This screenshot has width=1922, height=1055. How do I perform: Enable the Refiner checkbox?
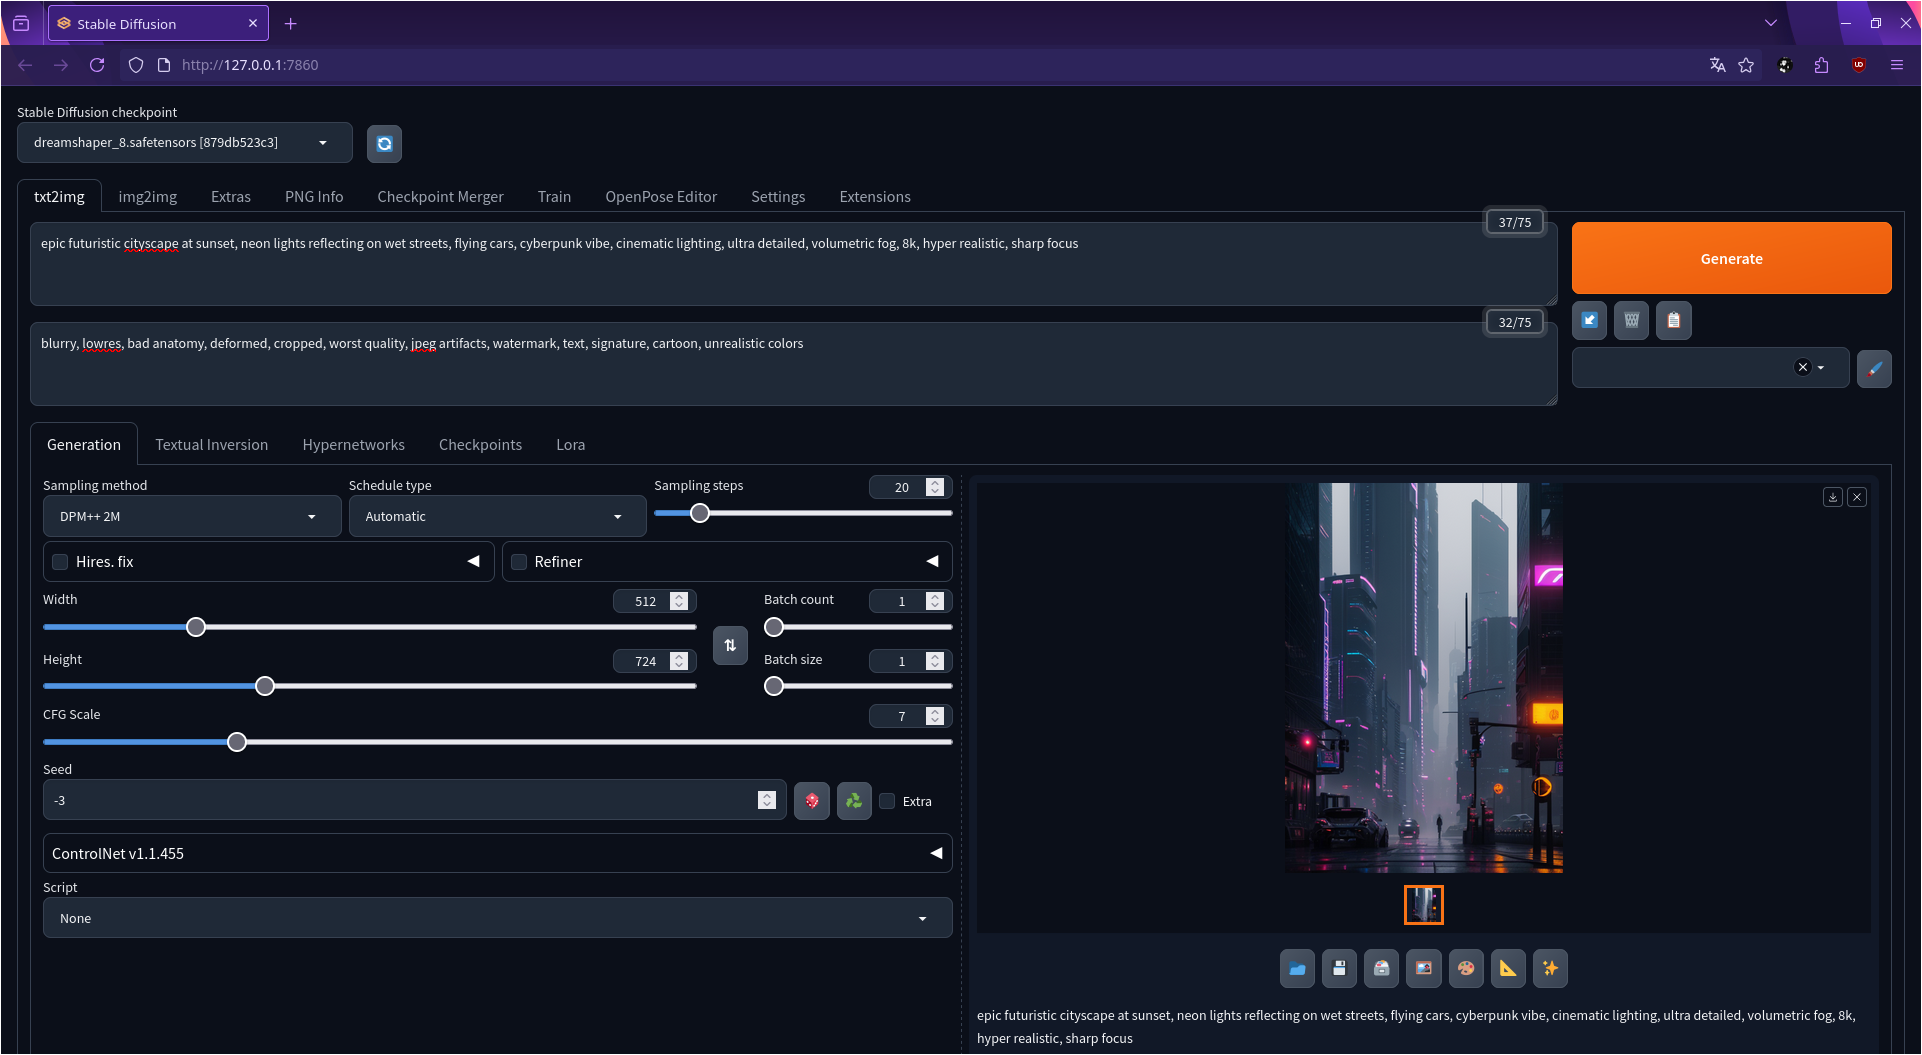pyautogui.click(x=520, y=562)
